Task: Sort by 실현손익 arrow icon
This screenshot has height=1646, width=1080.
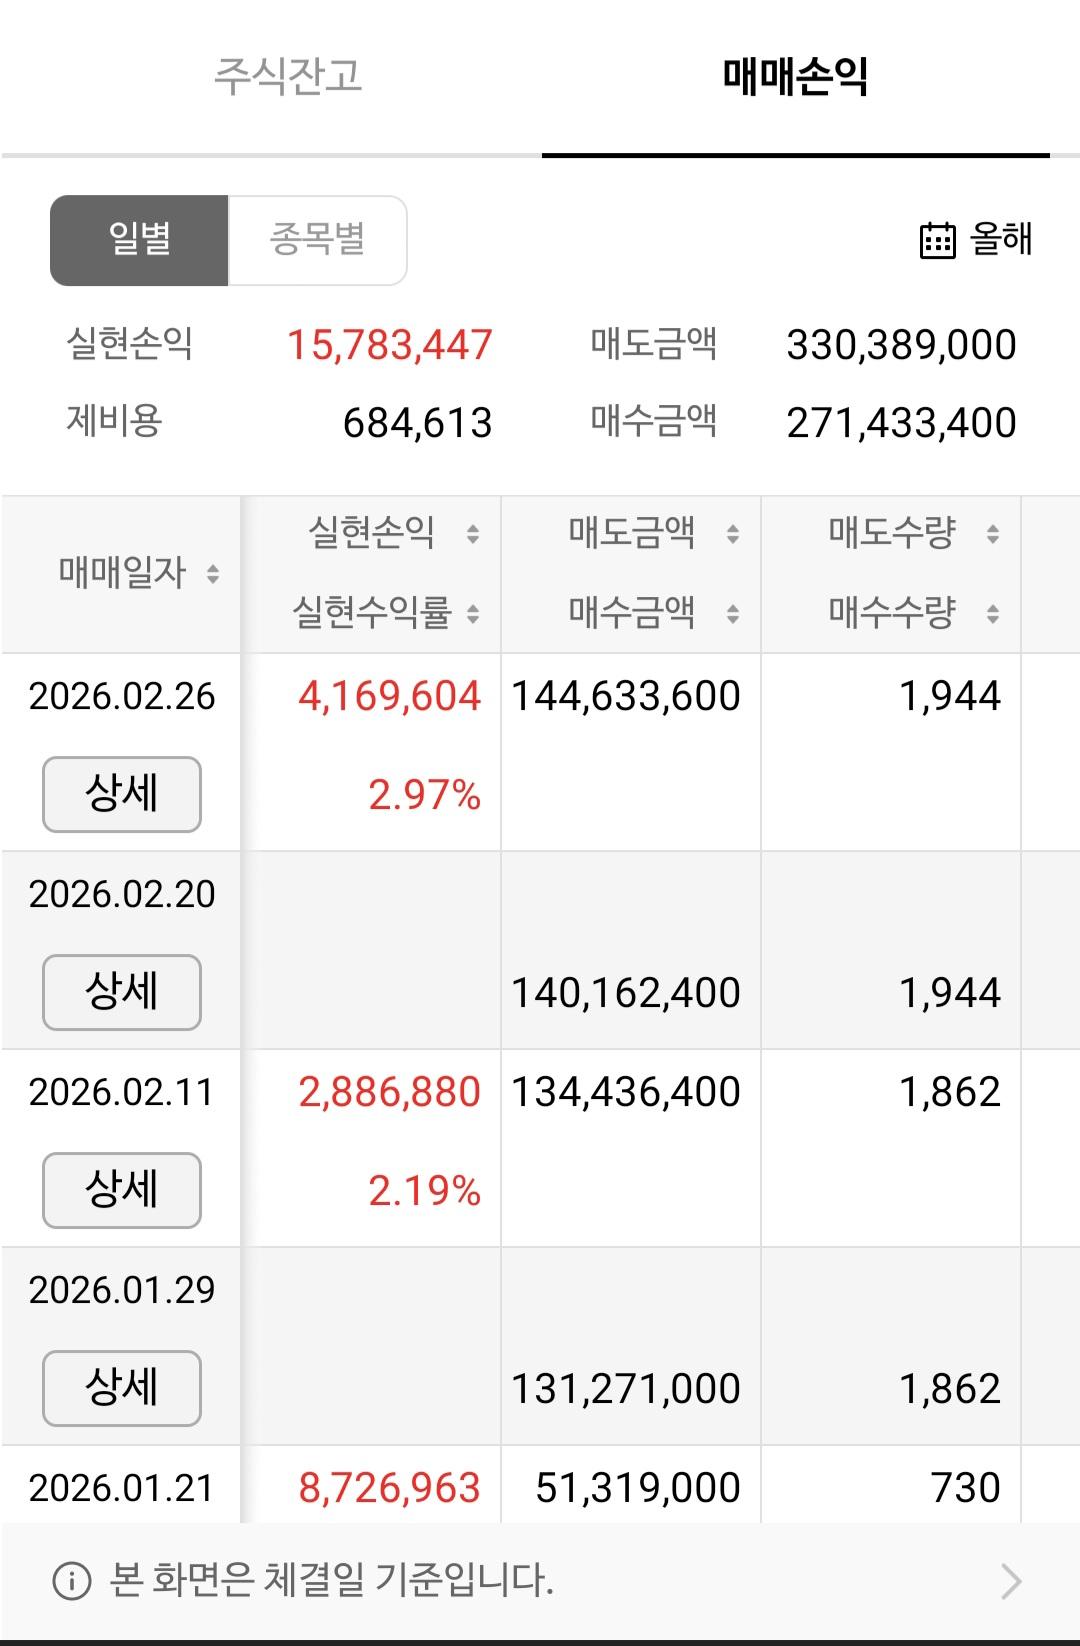Action: (473, 534)
